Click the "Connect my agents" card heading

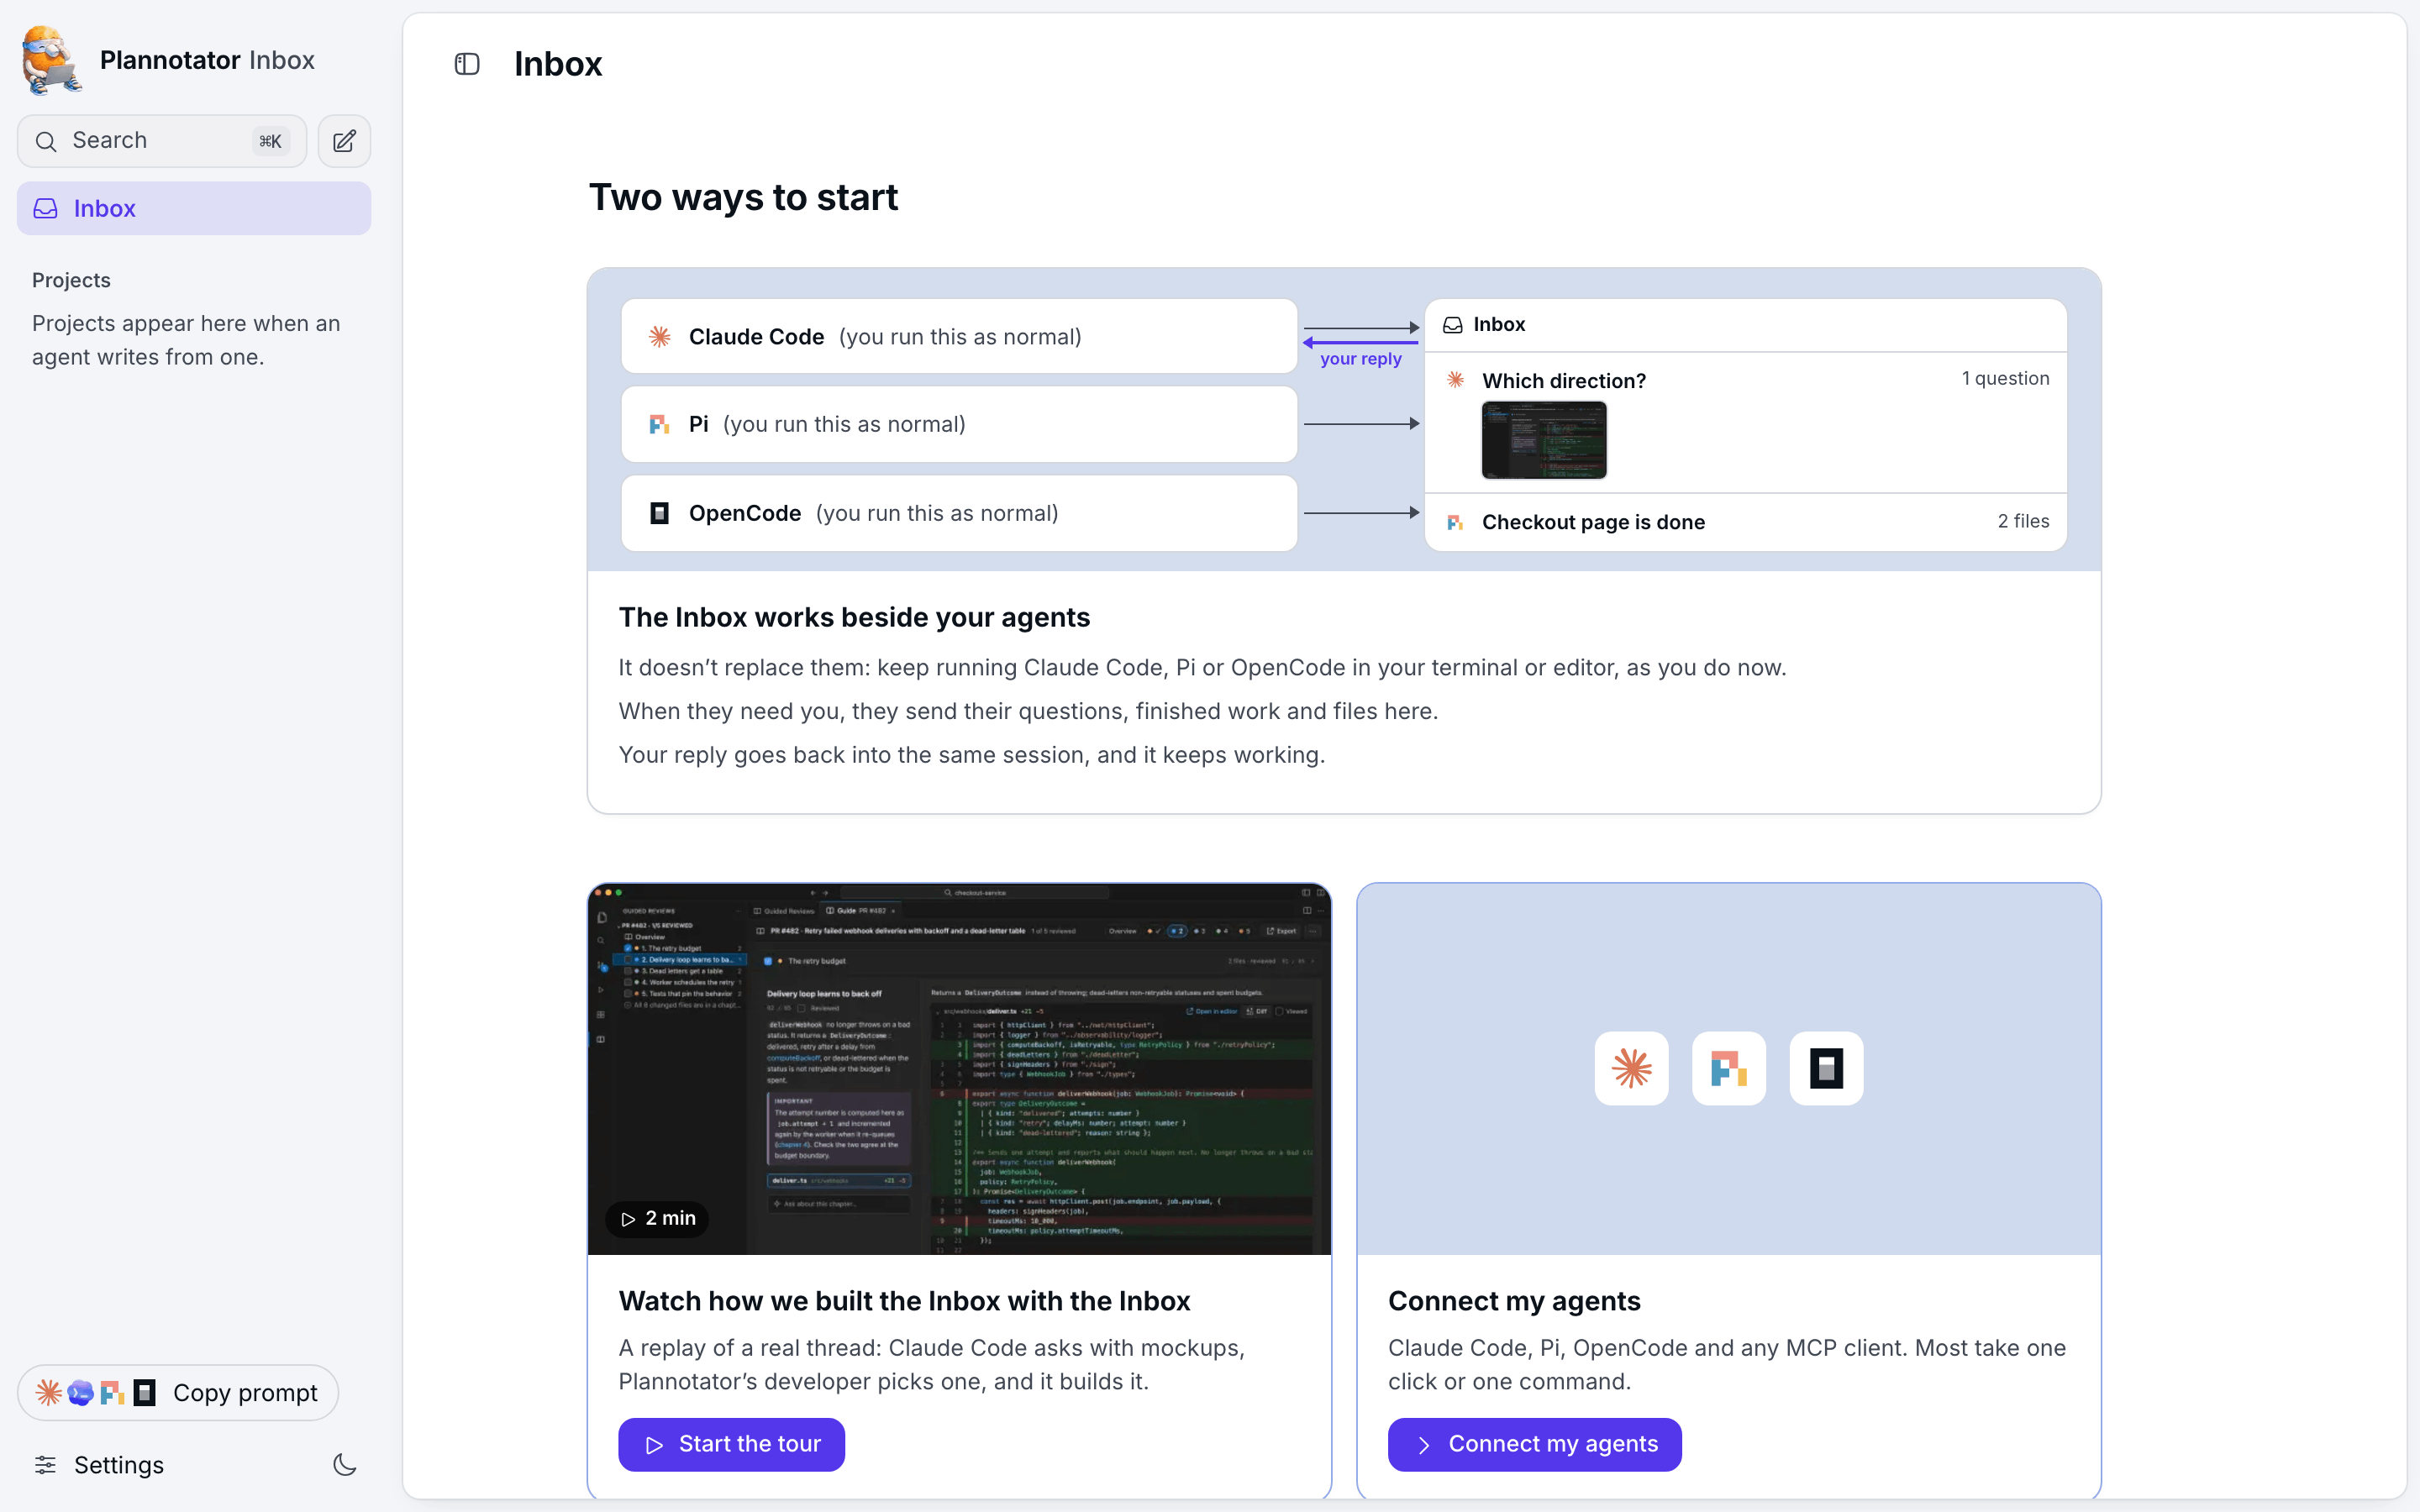[1514, 1301]
